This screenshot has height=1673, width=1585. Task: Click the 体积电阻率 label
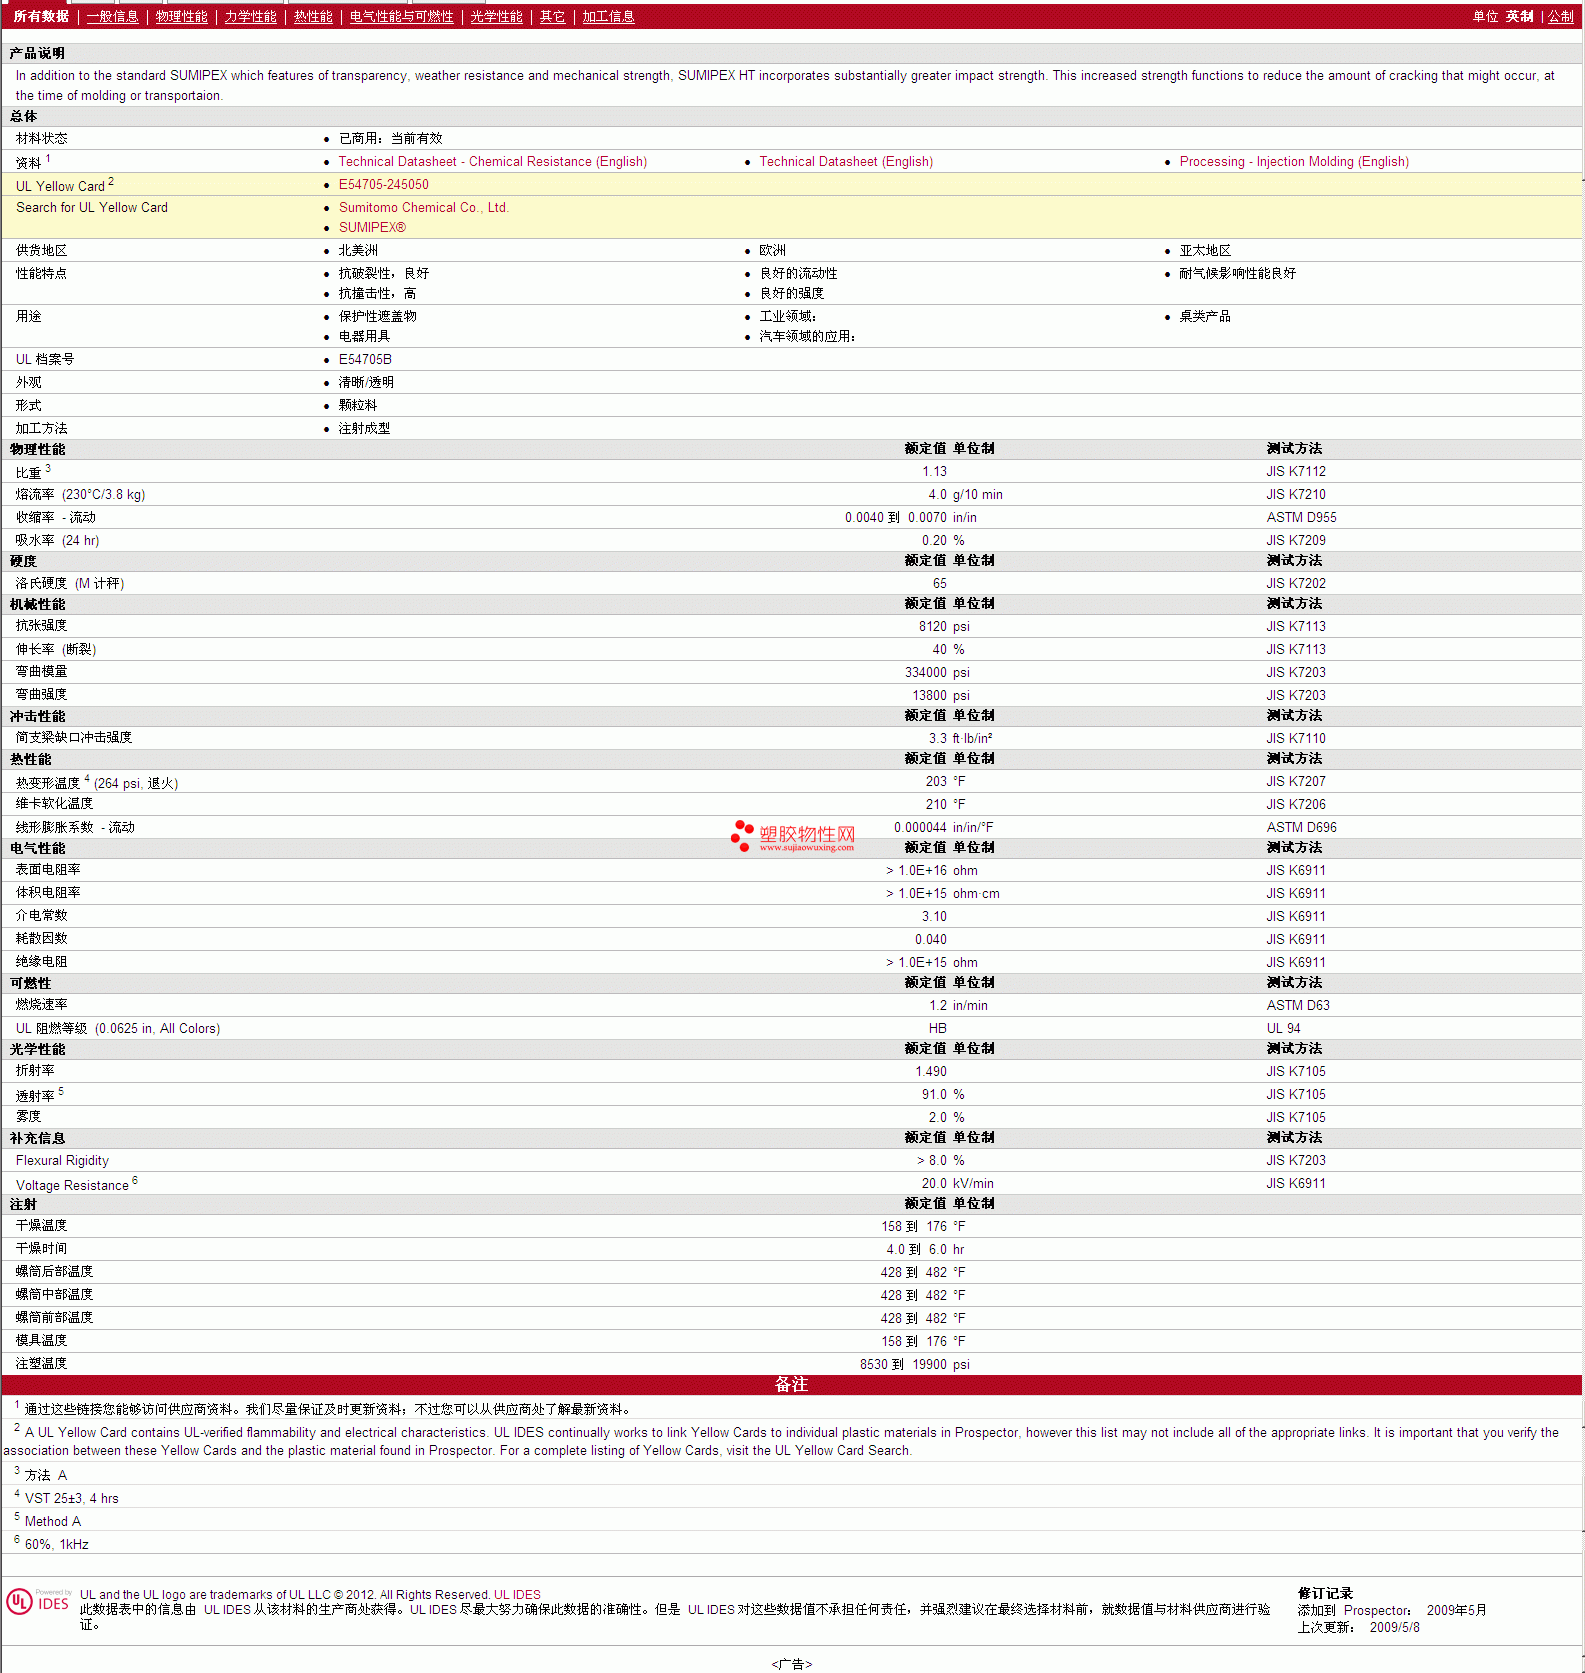pyautogui.click(x=48, y=892)
